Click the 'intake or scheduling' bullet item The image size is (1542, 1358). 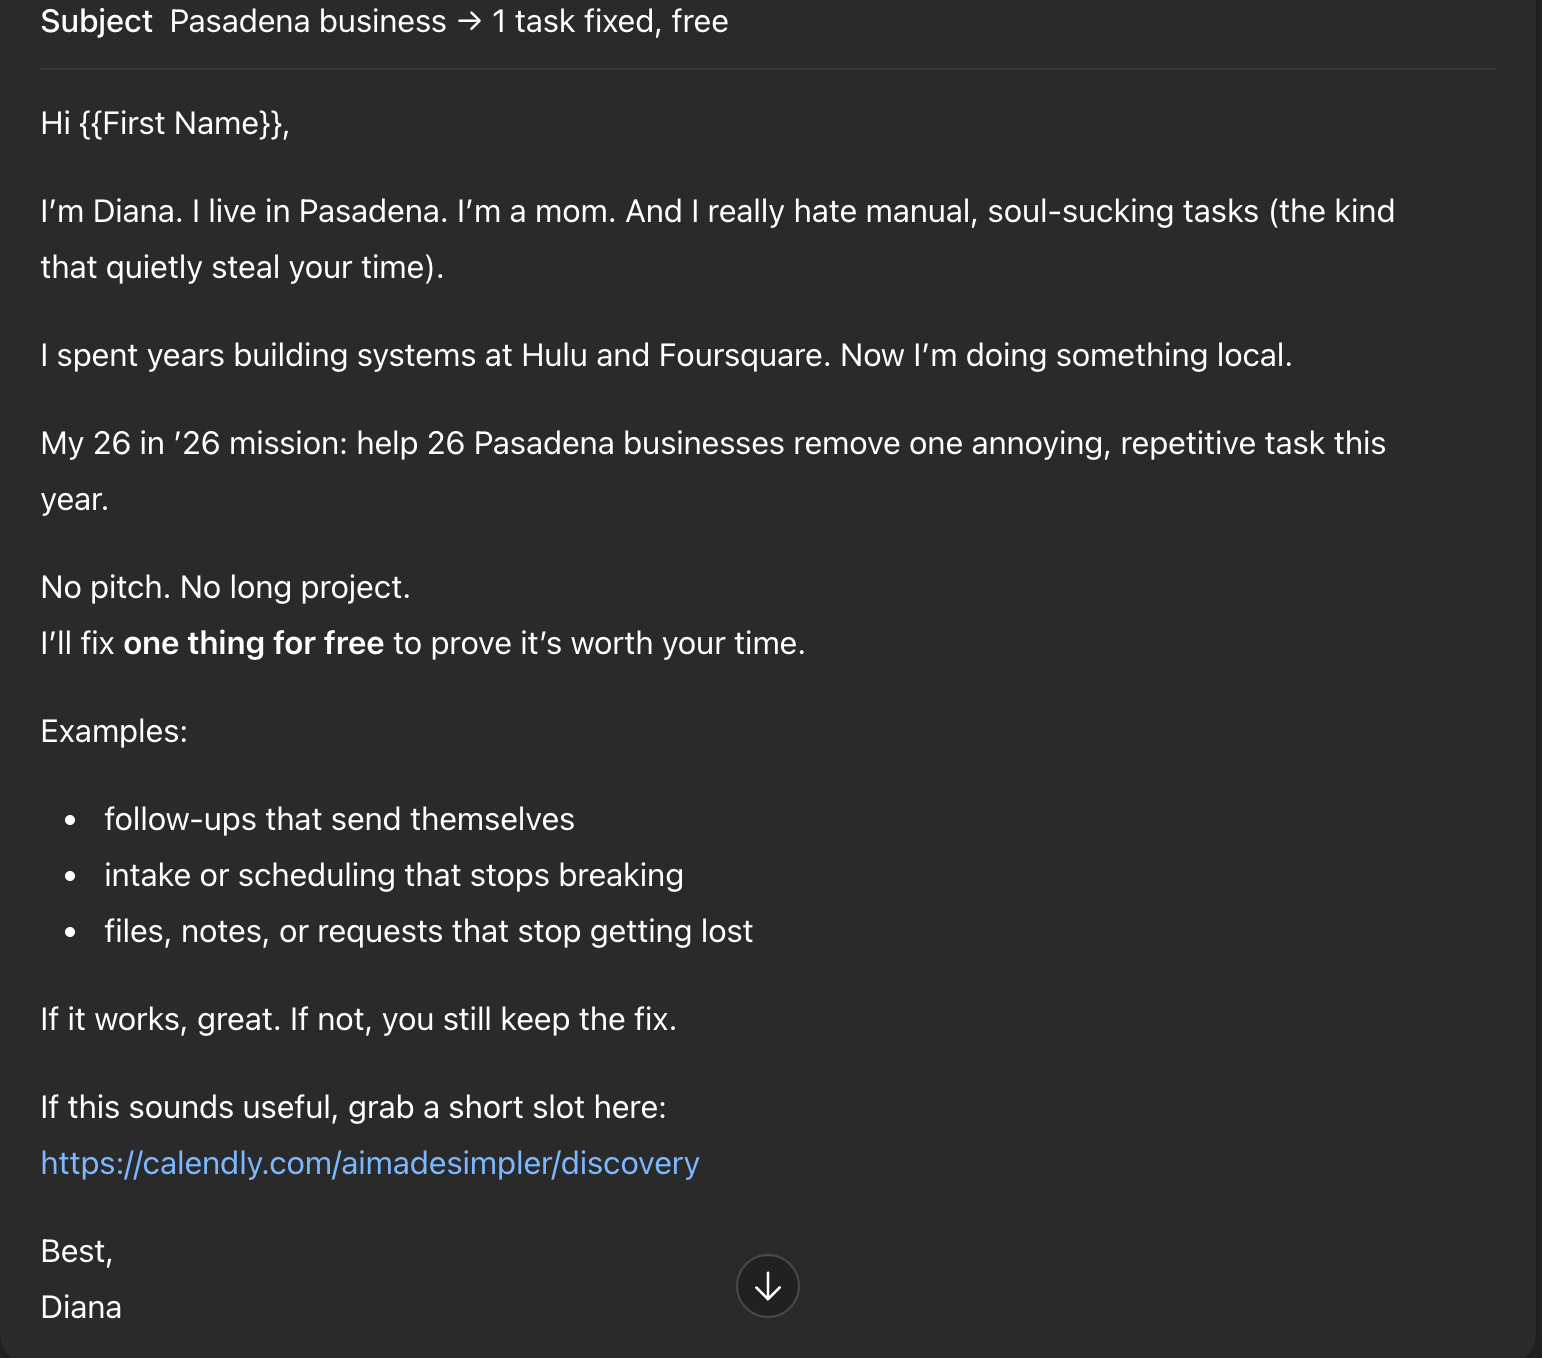394,875
